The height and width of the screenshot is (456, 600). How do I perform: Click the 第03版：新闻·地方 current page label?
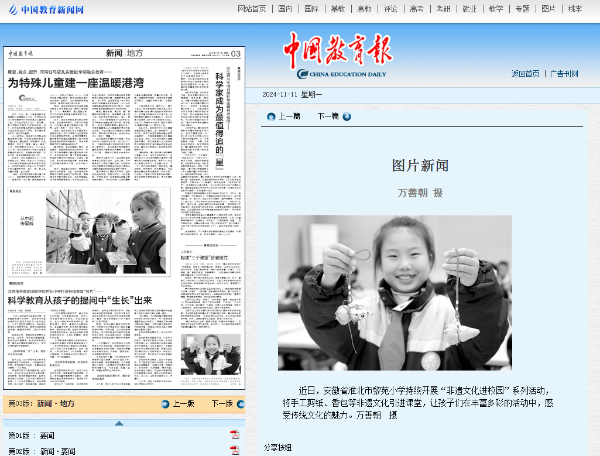(x=41, y=404)
